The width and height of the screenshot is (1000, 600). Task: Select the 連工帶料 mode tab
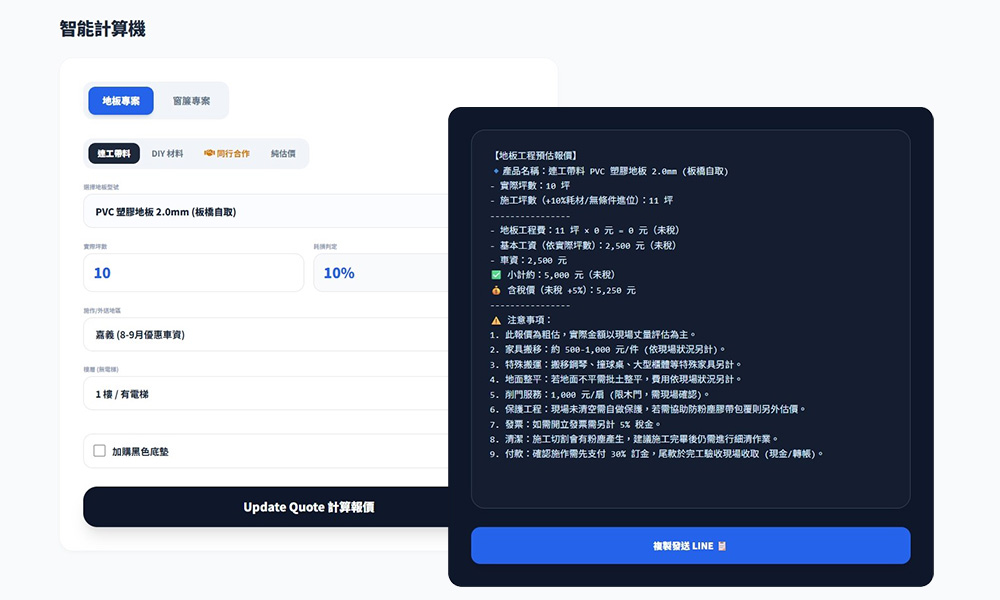click(114, 154)
